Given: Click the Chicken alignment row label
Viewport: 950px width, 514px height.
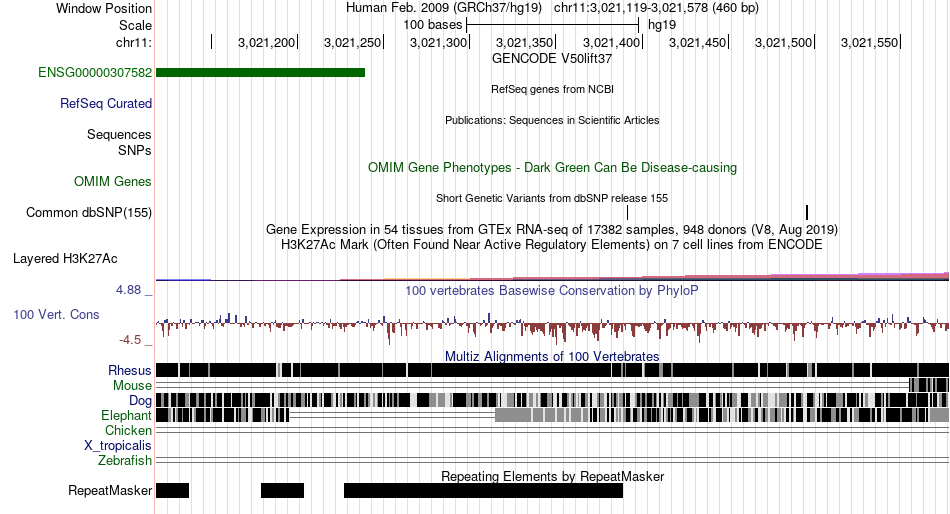Looking at the screenshot, I should point(128,430).
